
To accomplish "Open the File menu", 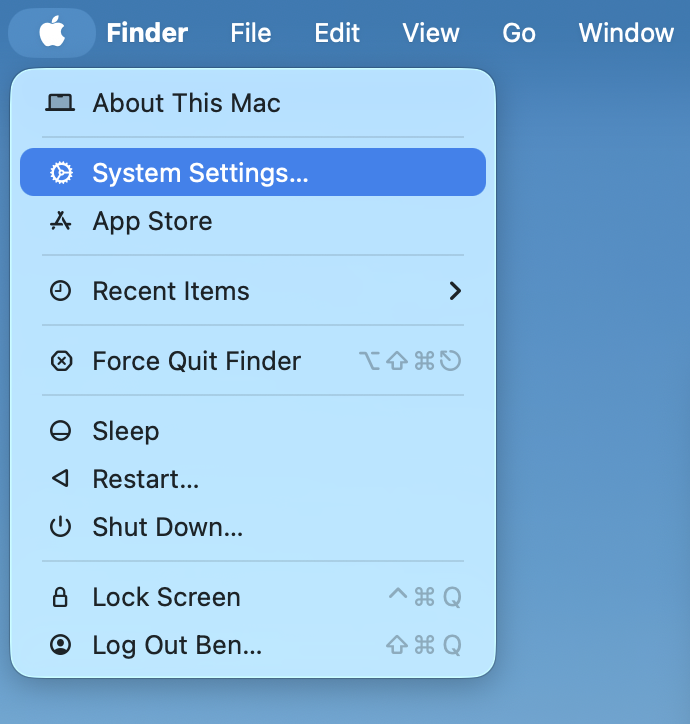I will point(250,33).
